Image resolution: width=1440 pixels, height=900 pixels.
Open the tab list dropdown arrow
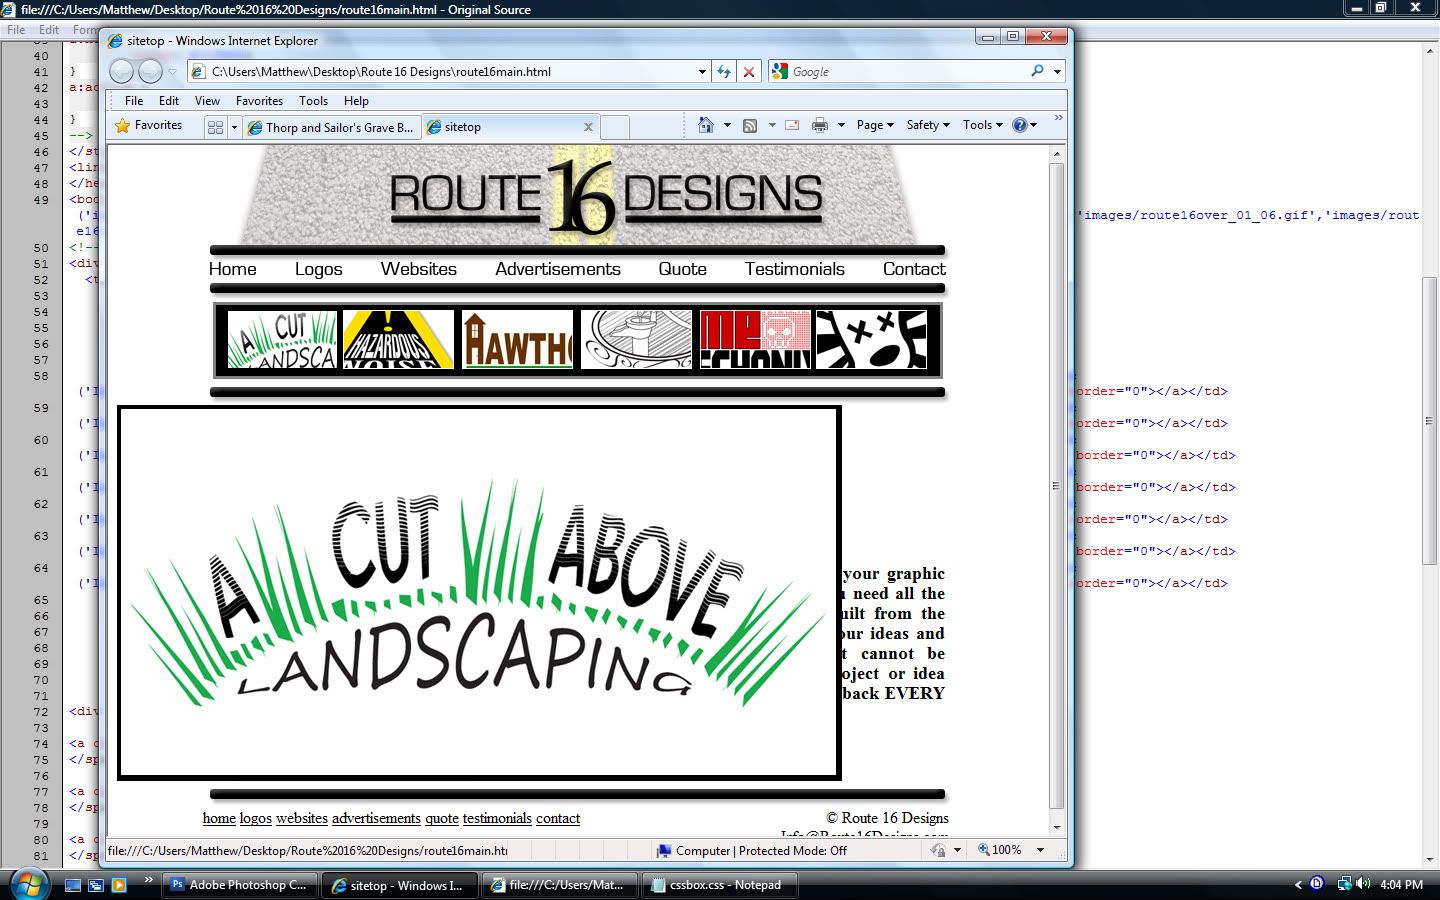pos(234,127)
